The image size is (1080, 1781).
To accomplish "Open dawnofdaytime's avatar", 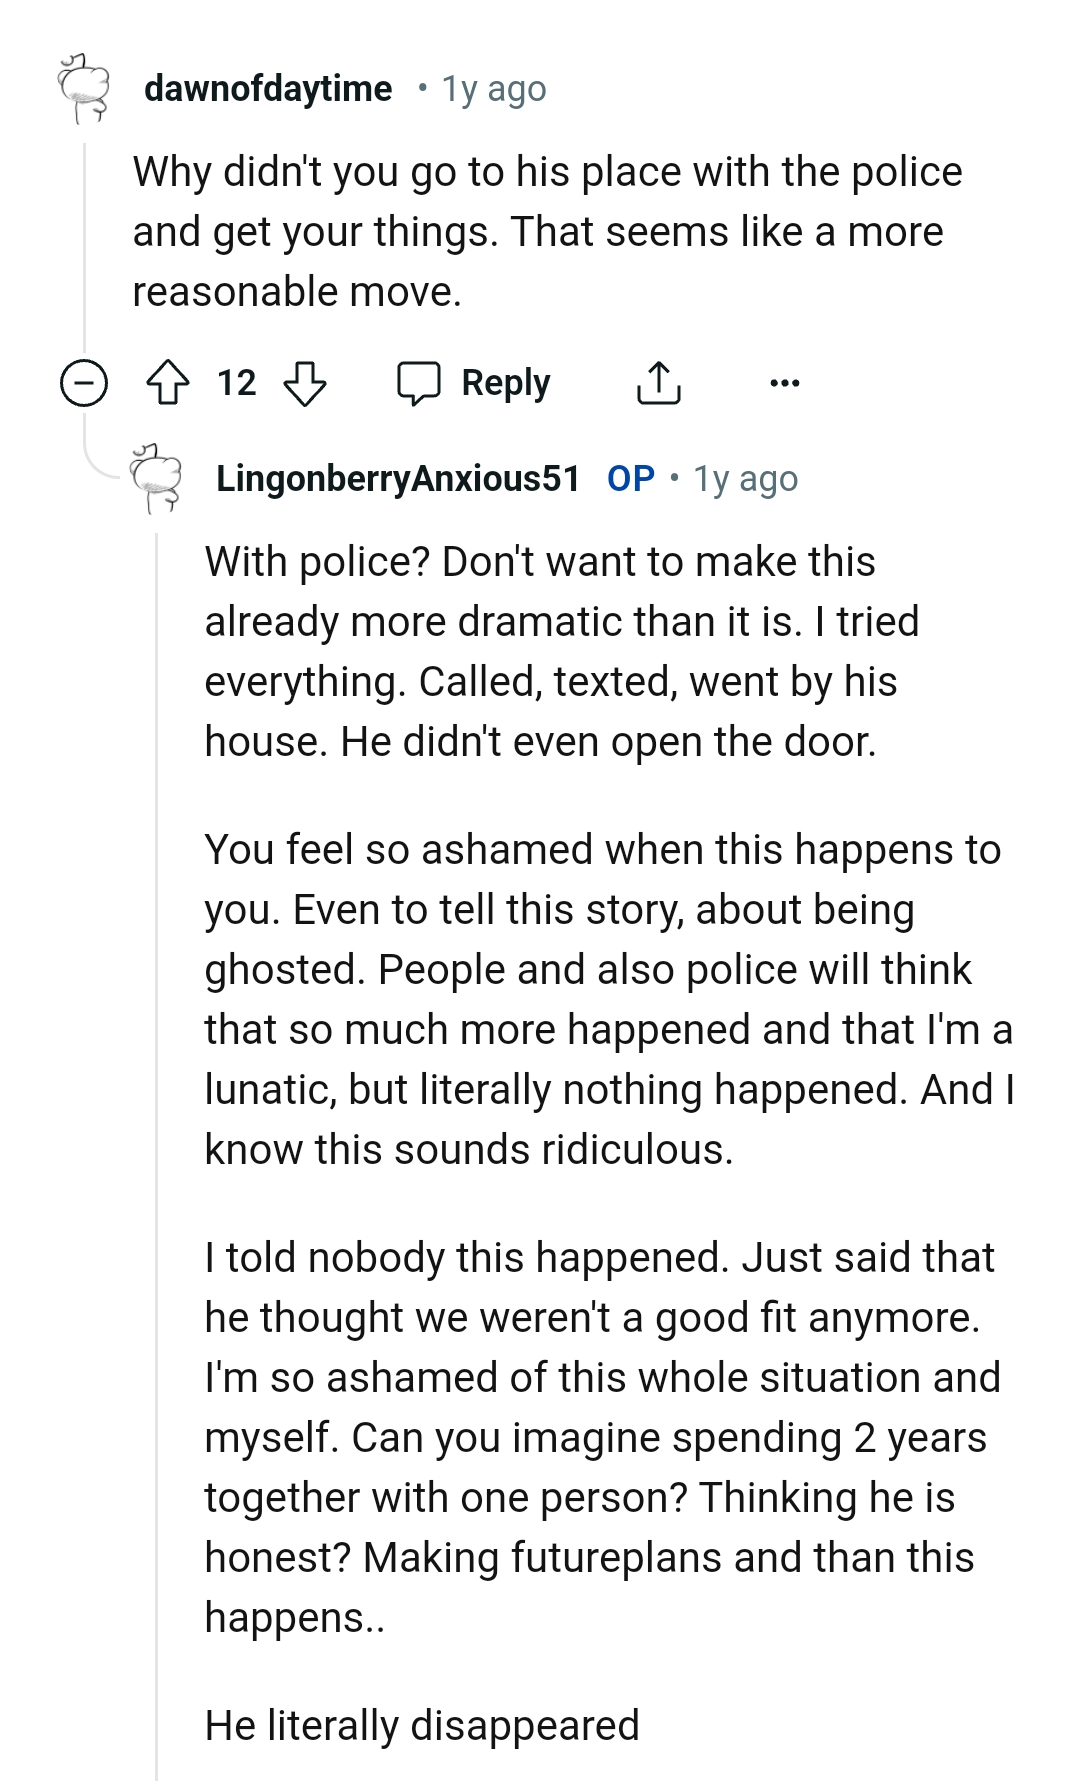I will tap(85, 88).
